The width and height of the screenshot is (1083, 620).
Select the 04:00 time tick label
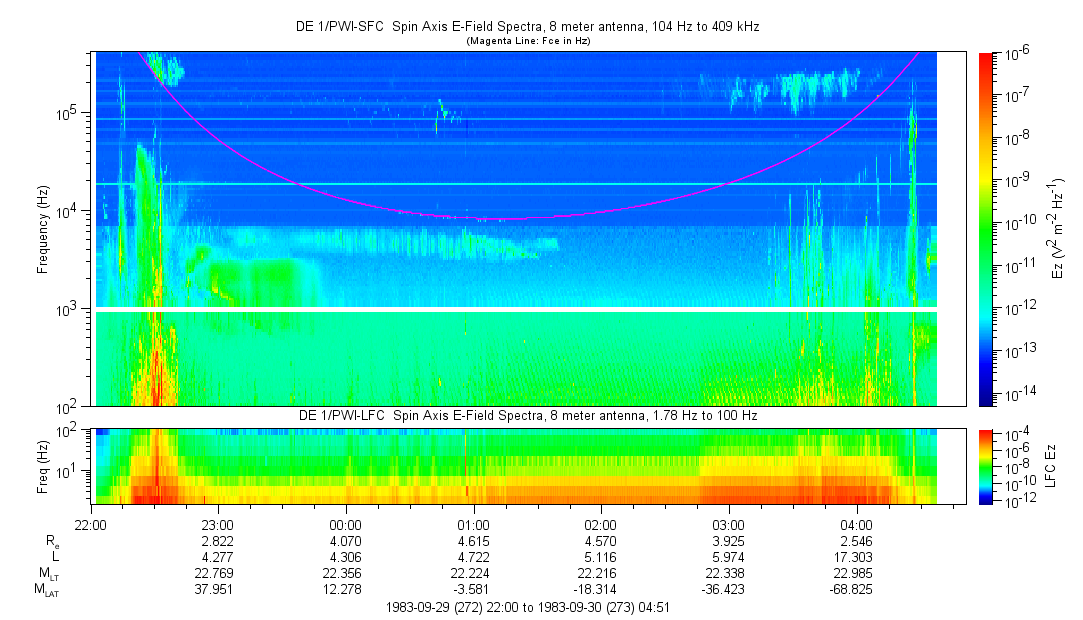[856, 524]
